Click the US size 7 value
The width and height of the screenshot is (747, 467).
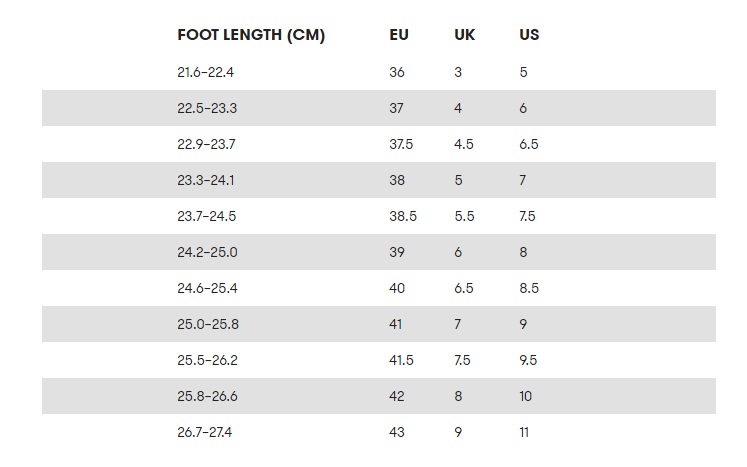point(523,181)
